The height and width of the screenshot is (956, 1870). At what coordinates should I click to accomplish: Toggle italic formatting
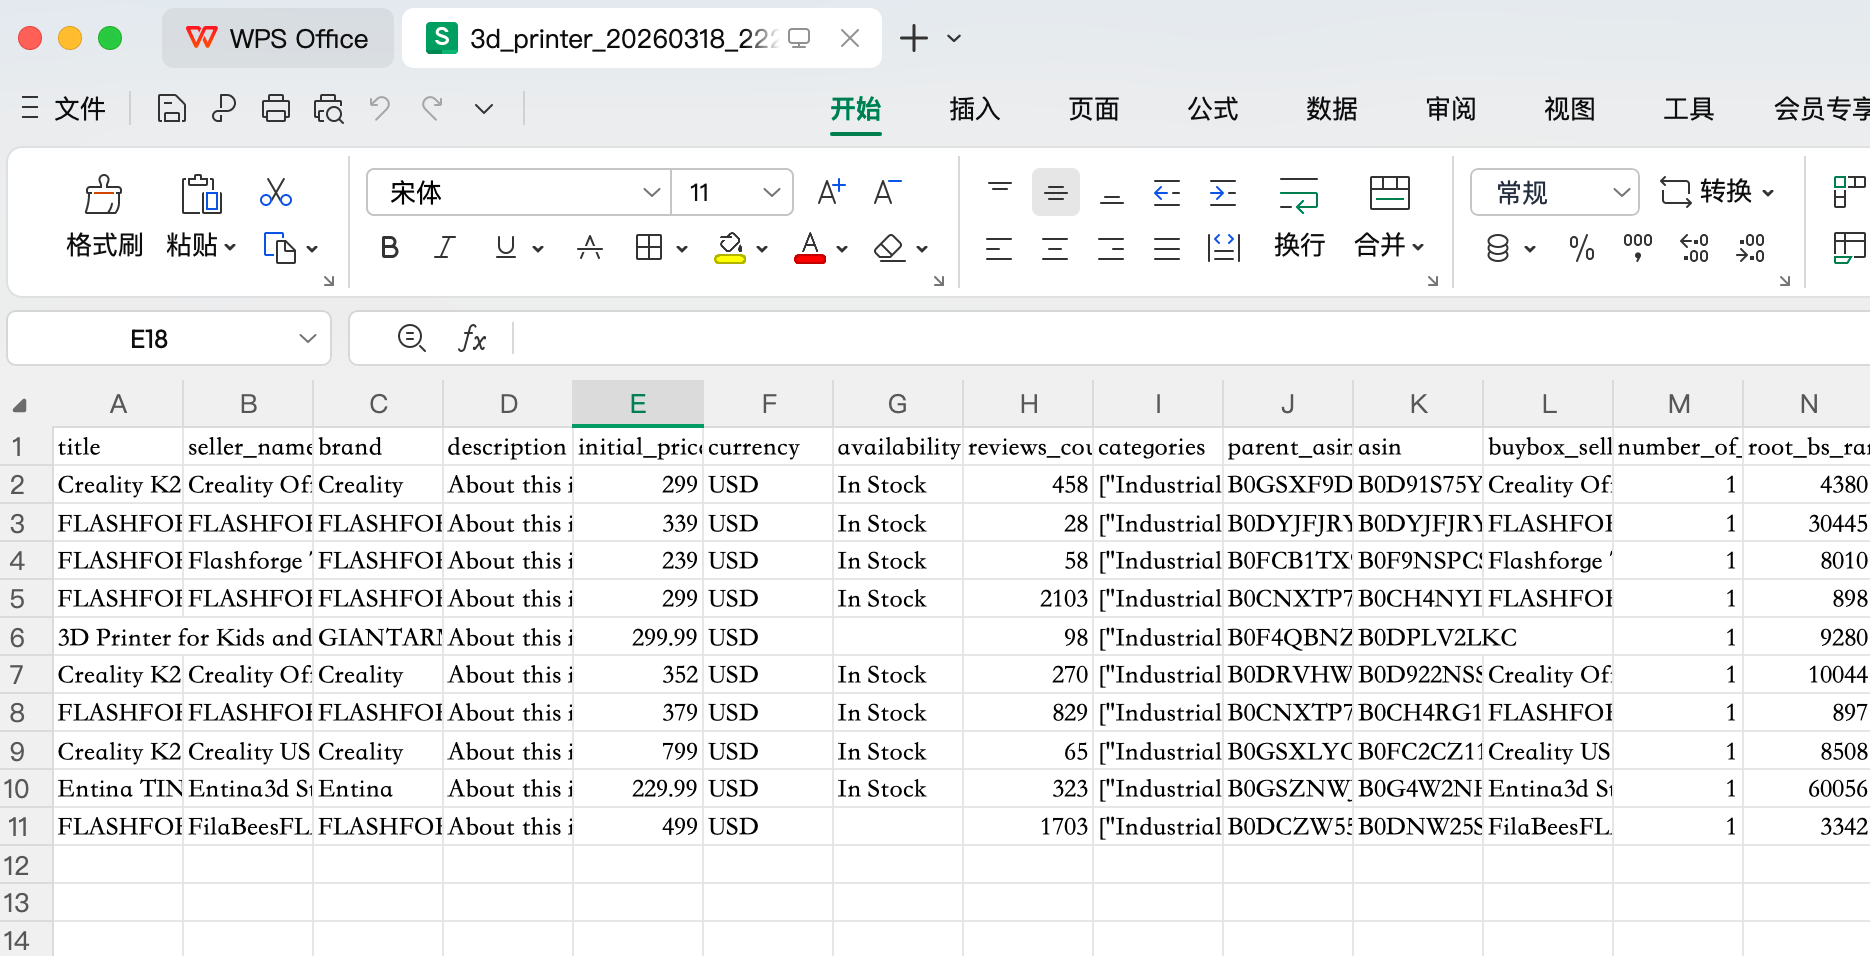click(x=445, y=248)
